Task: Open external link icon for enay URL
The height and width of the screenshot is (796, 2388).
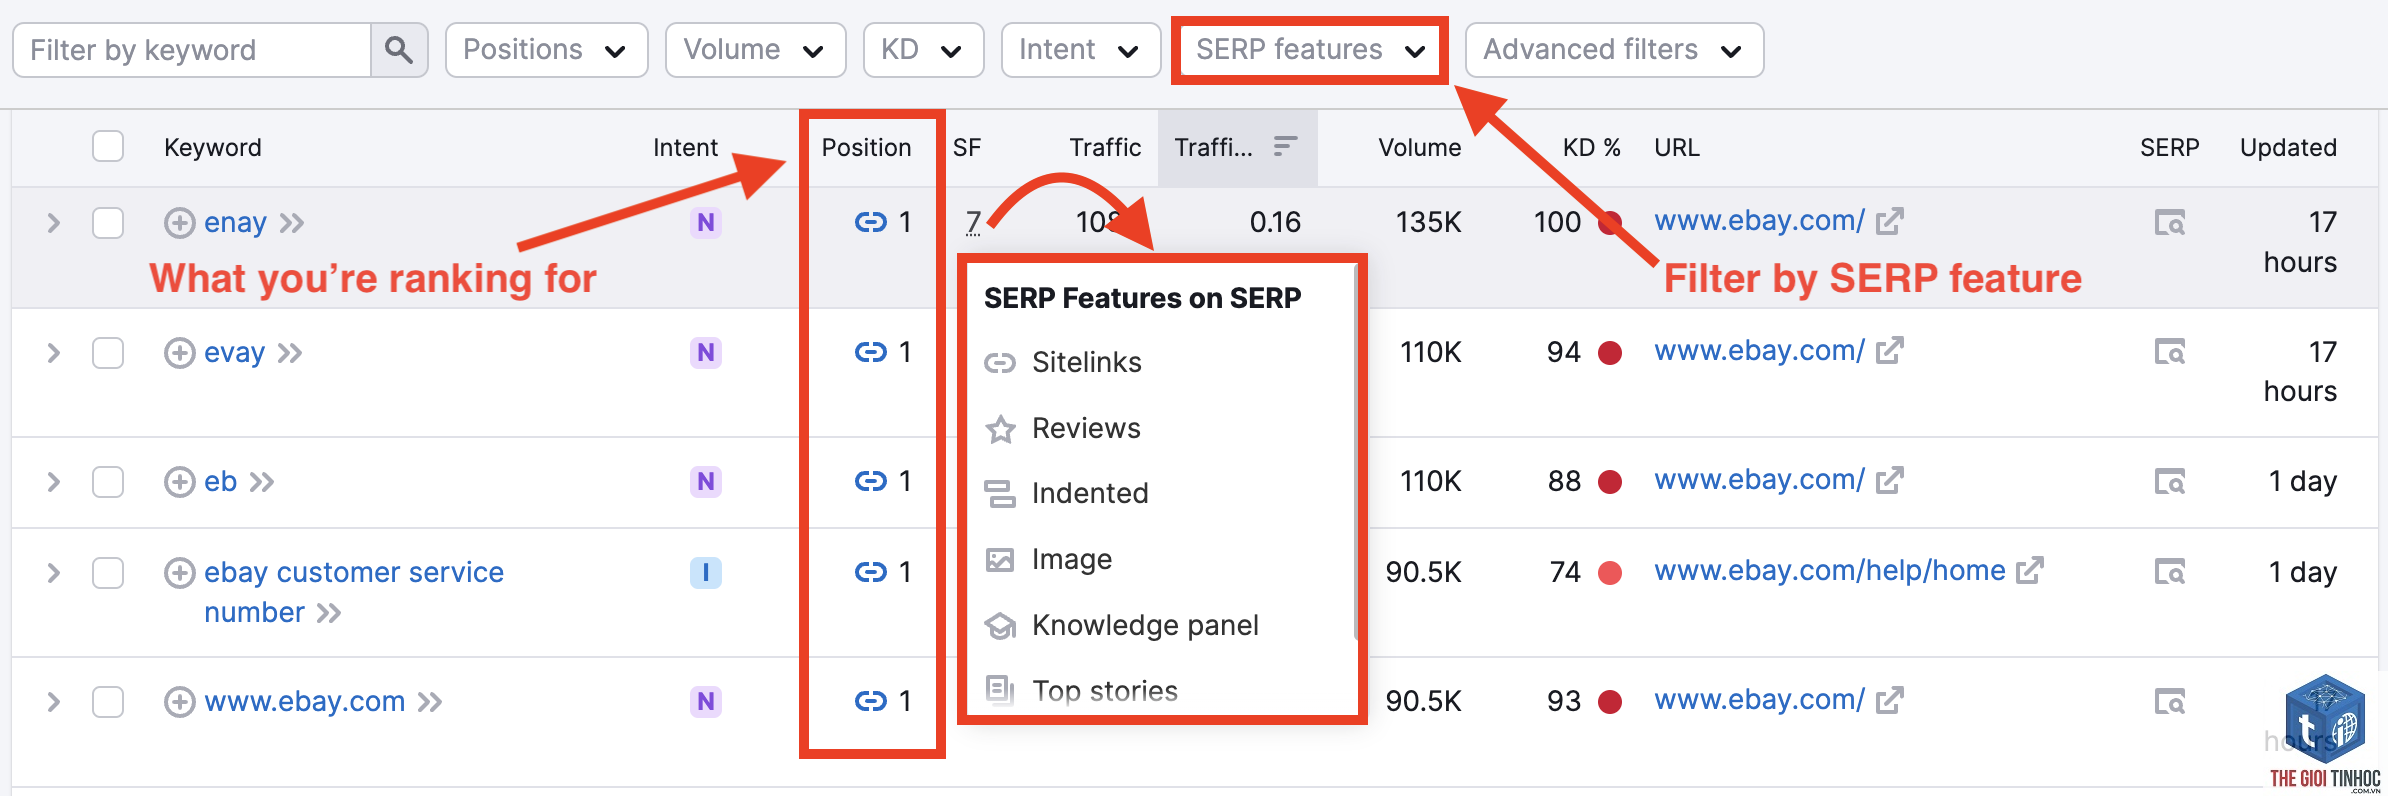Action: 1889,221
